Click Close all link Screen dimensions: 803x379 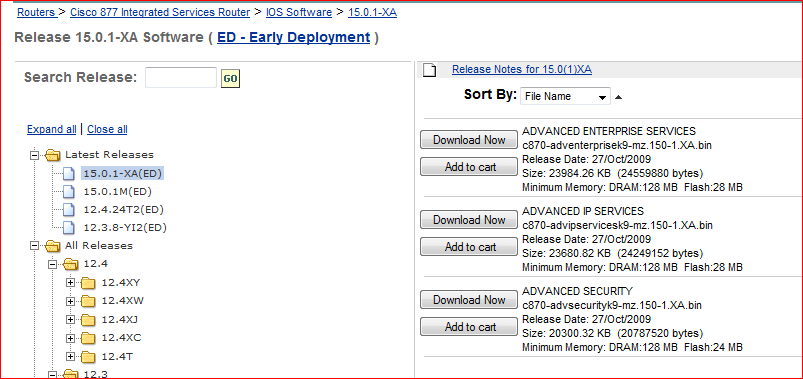point(107,130)
